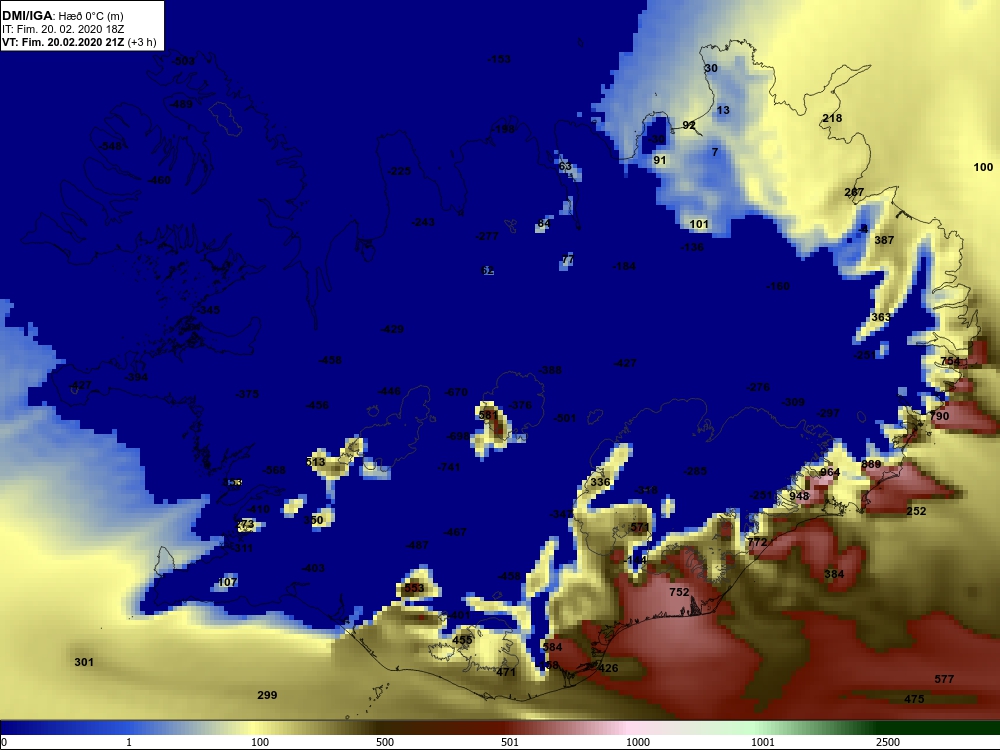Click the map value 101

699,224
